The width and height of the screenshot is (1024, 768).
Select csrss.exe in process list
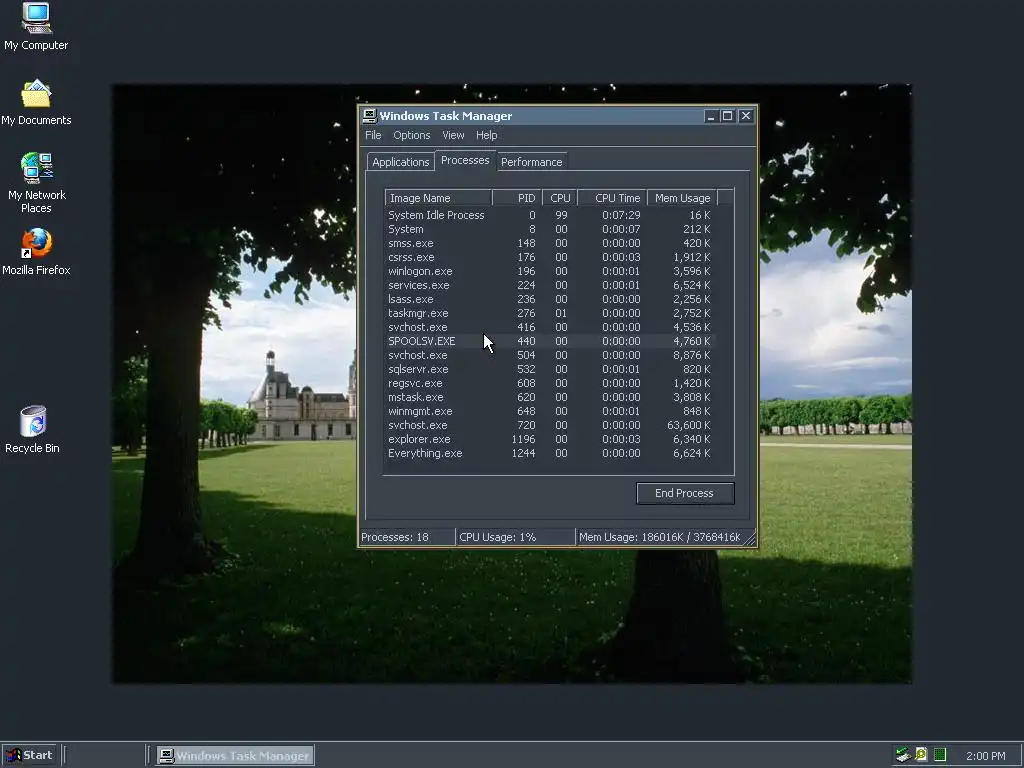549,257
